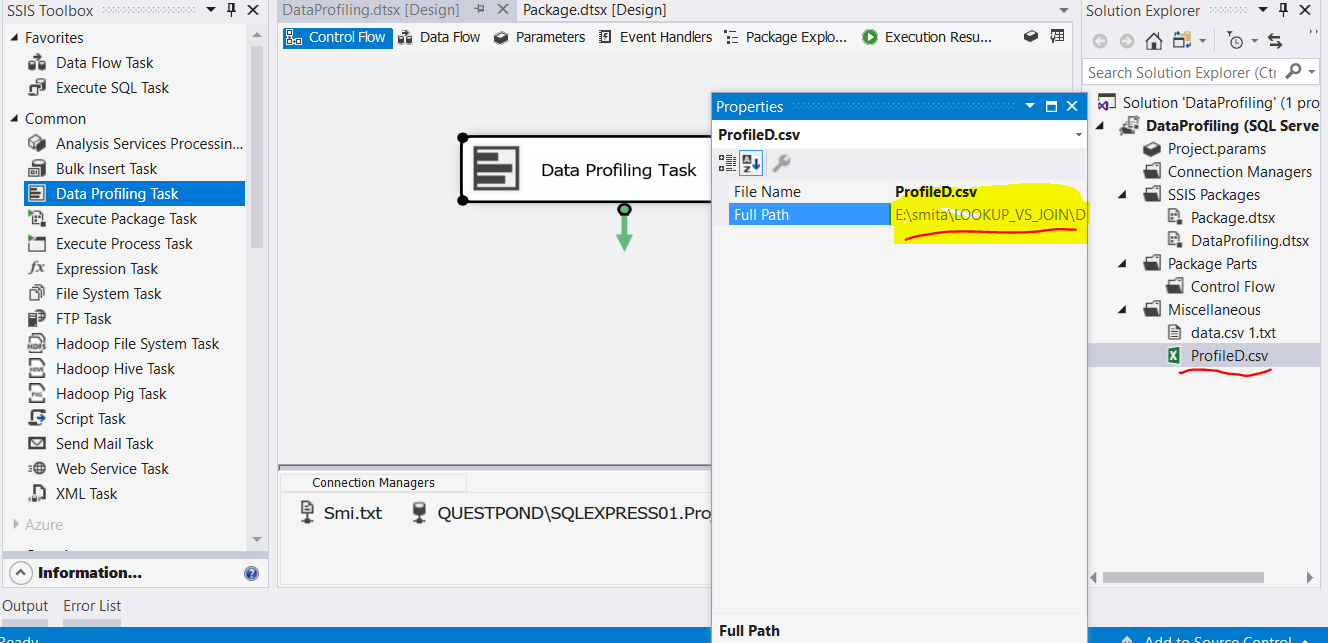
Task: Open SSIS Toolbox window options dropdown
Action: click(211, 10)
